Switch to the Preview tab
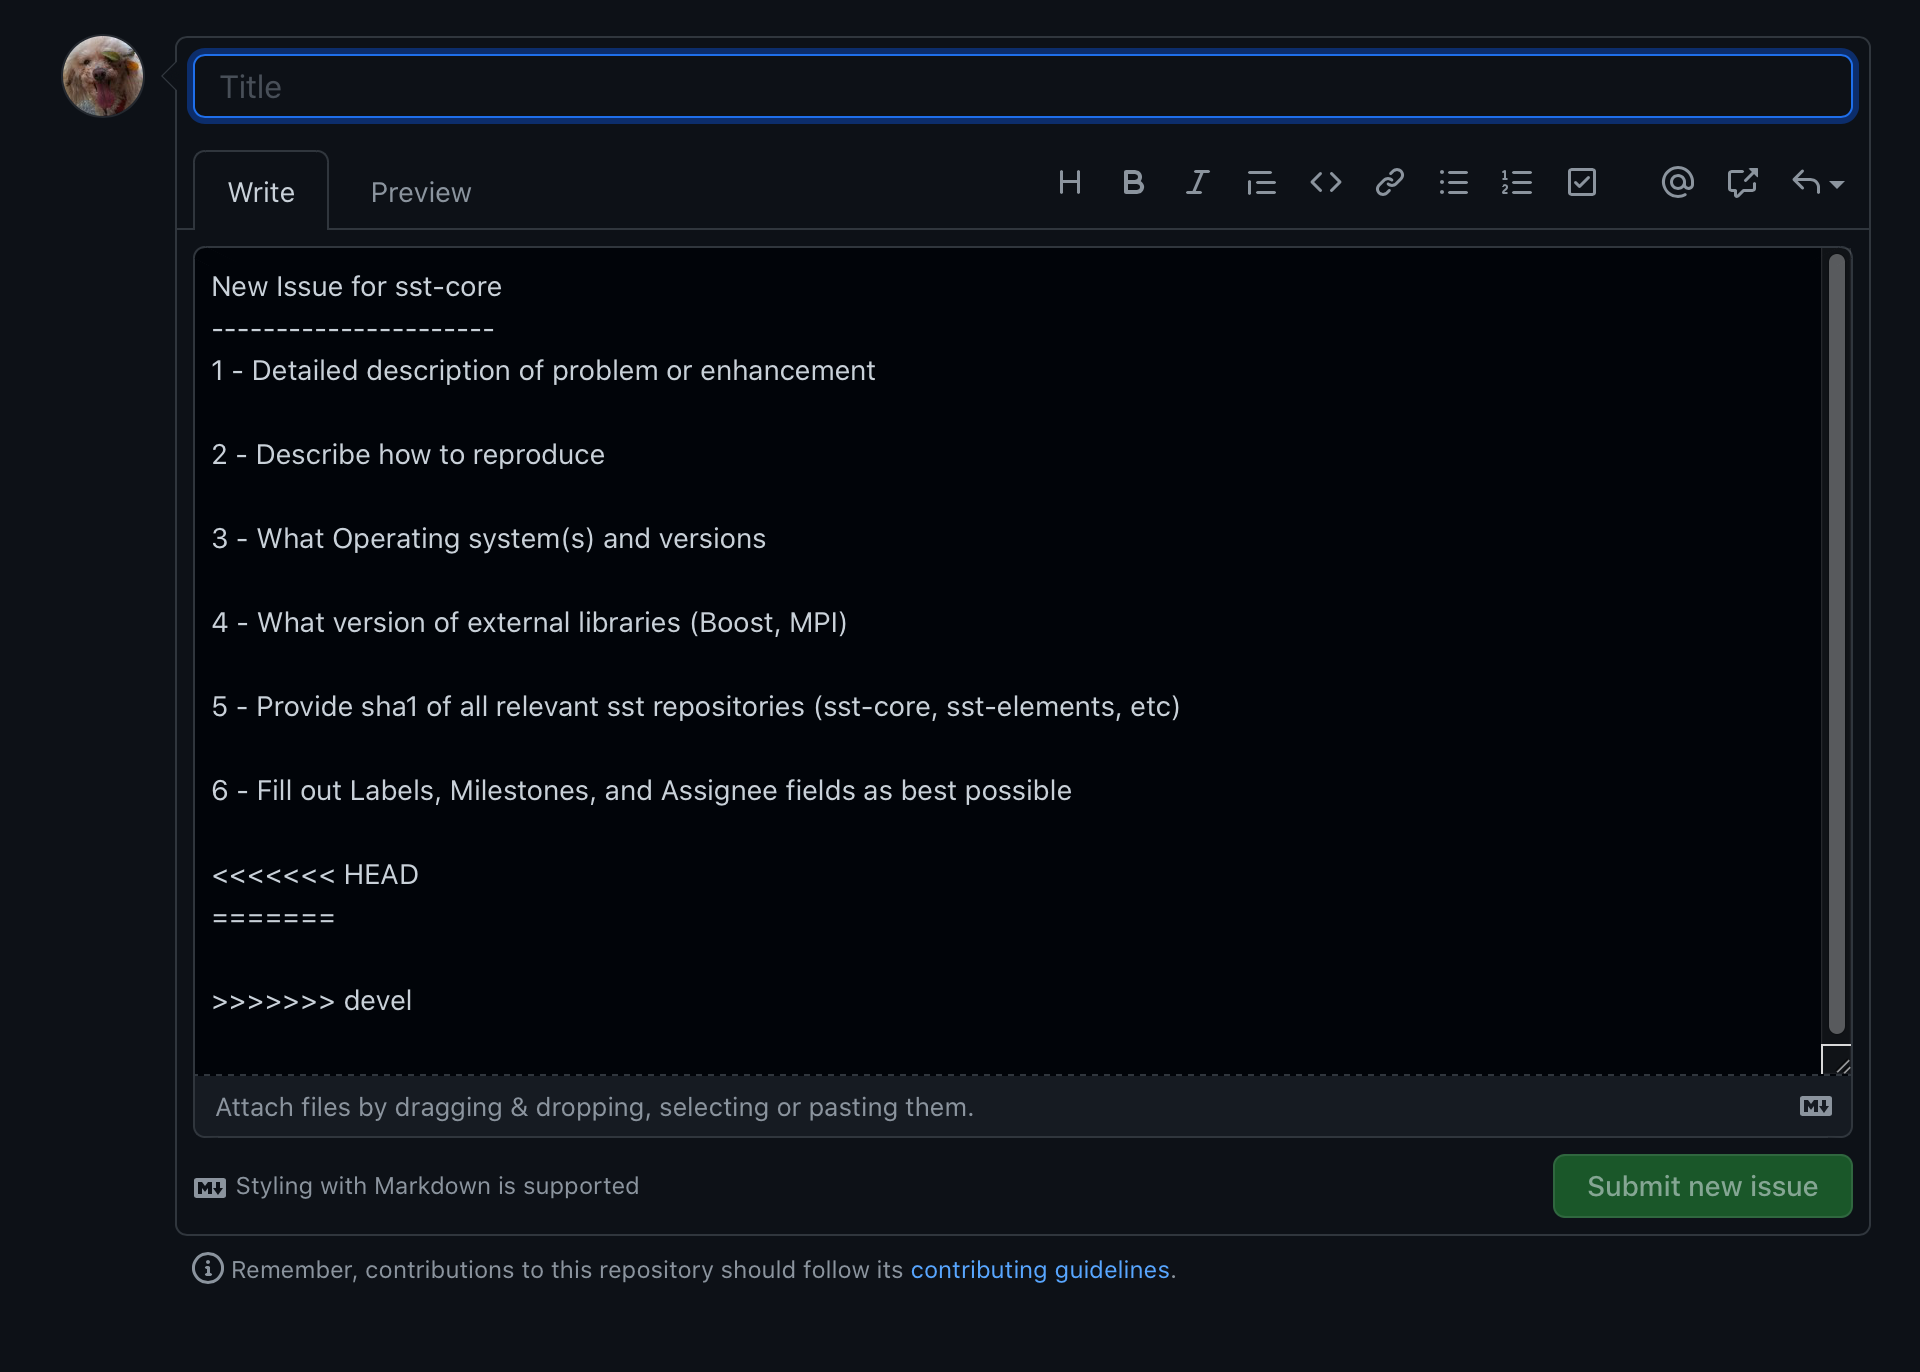The image size is (1920, 1372). coord(420,191)
